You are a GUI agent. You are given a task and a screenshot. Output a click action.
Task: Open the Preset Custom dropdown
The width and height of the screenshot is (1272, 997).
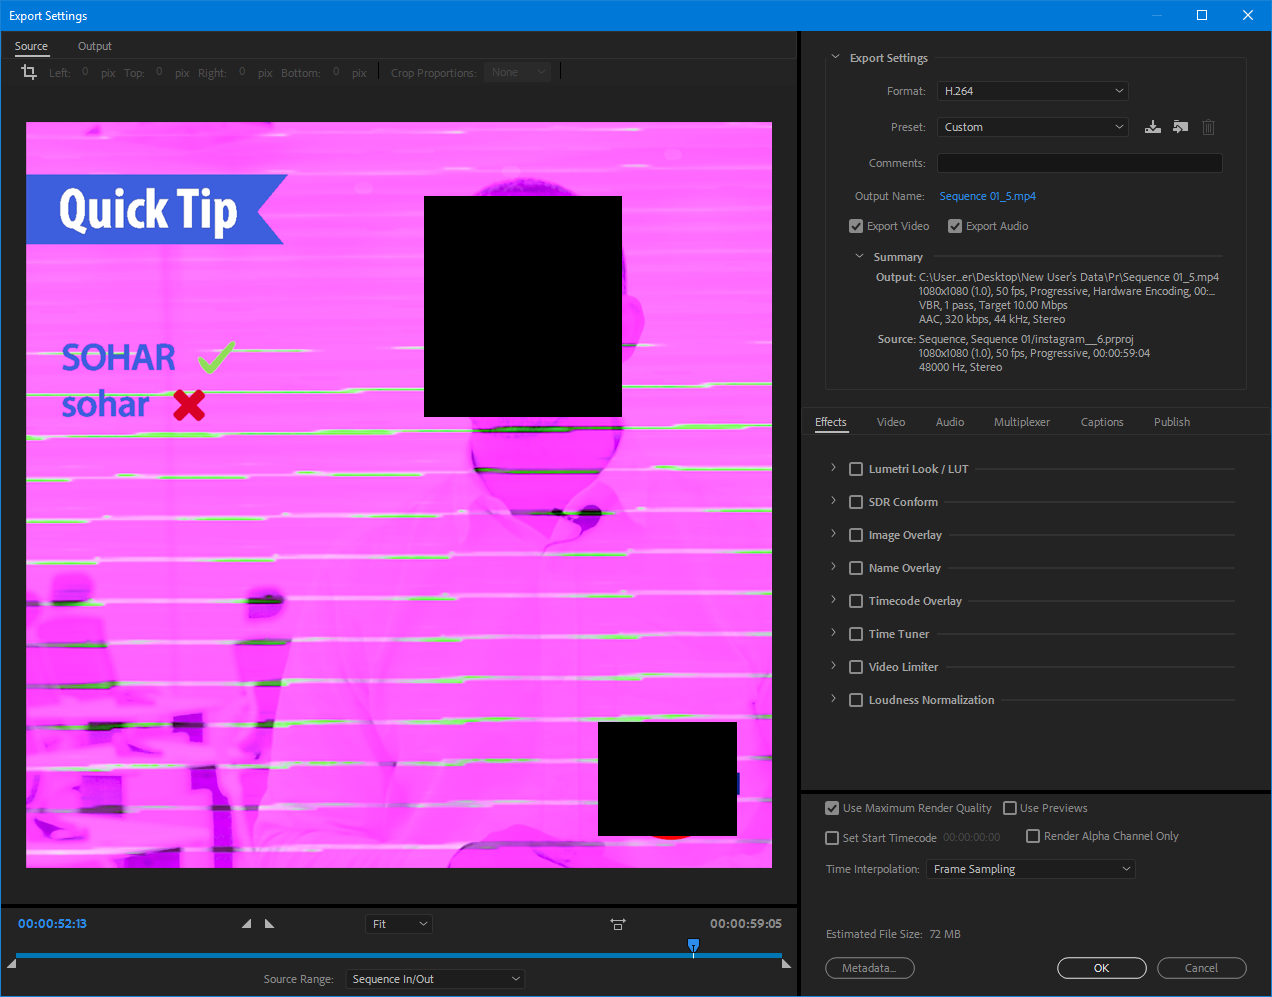click(1033, 127)
